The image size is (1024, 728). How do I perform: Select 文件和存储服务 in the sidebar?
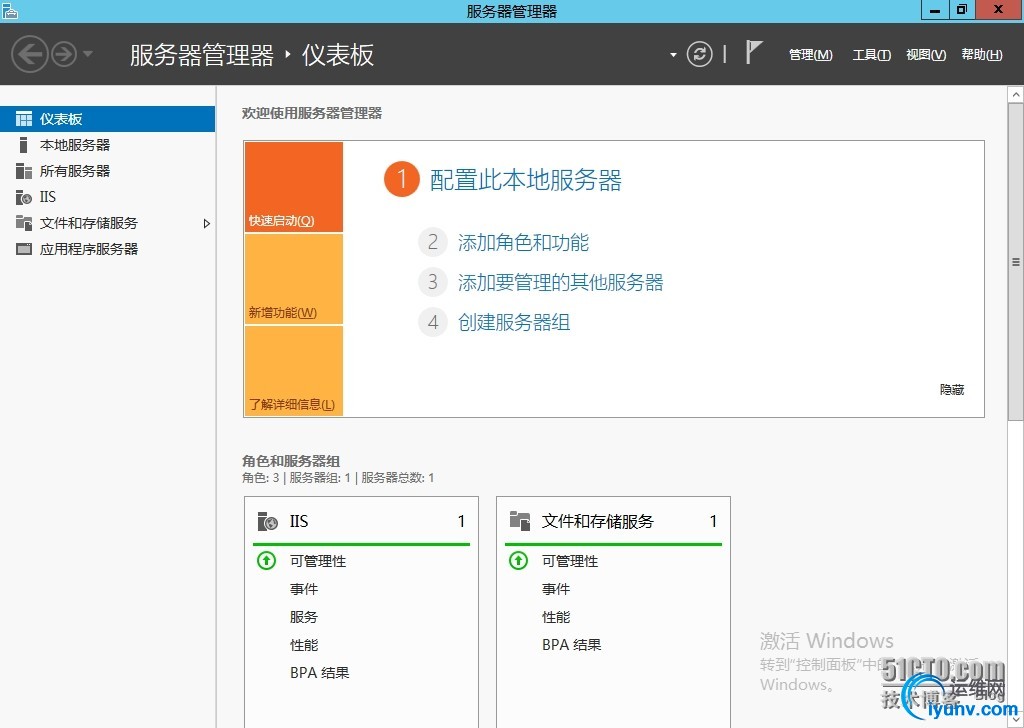click(x=107, y=223)
